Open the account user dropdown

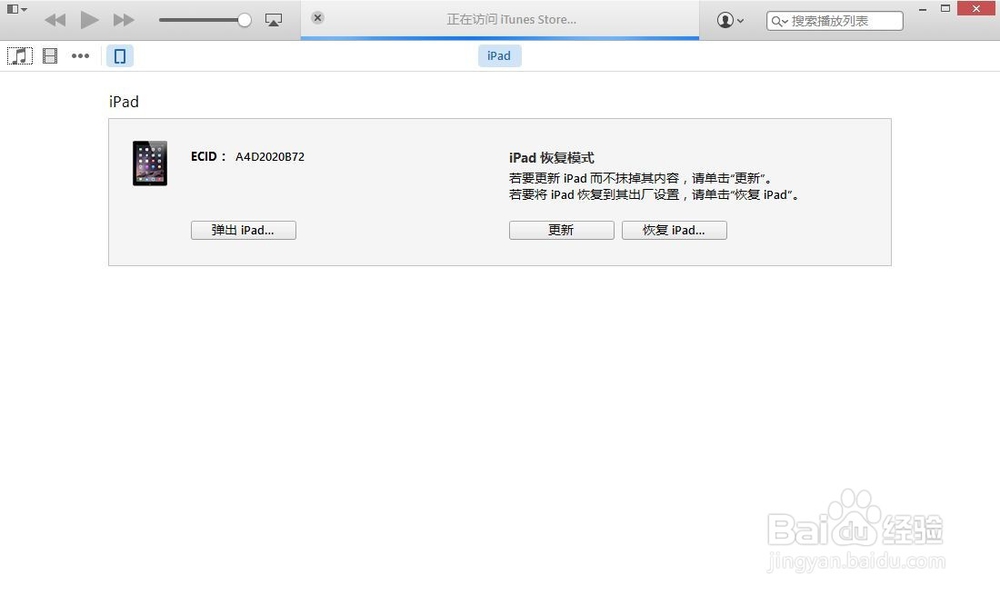[x=730, y=20]
